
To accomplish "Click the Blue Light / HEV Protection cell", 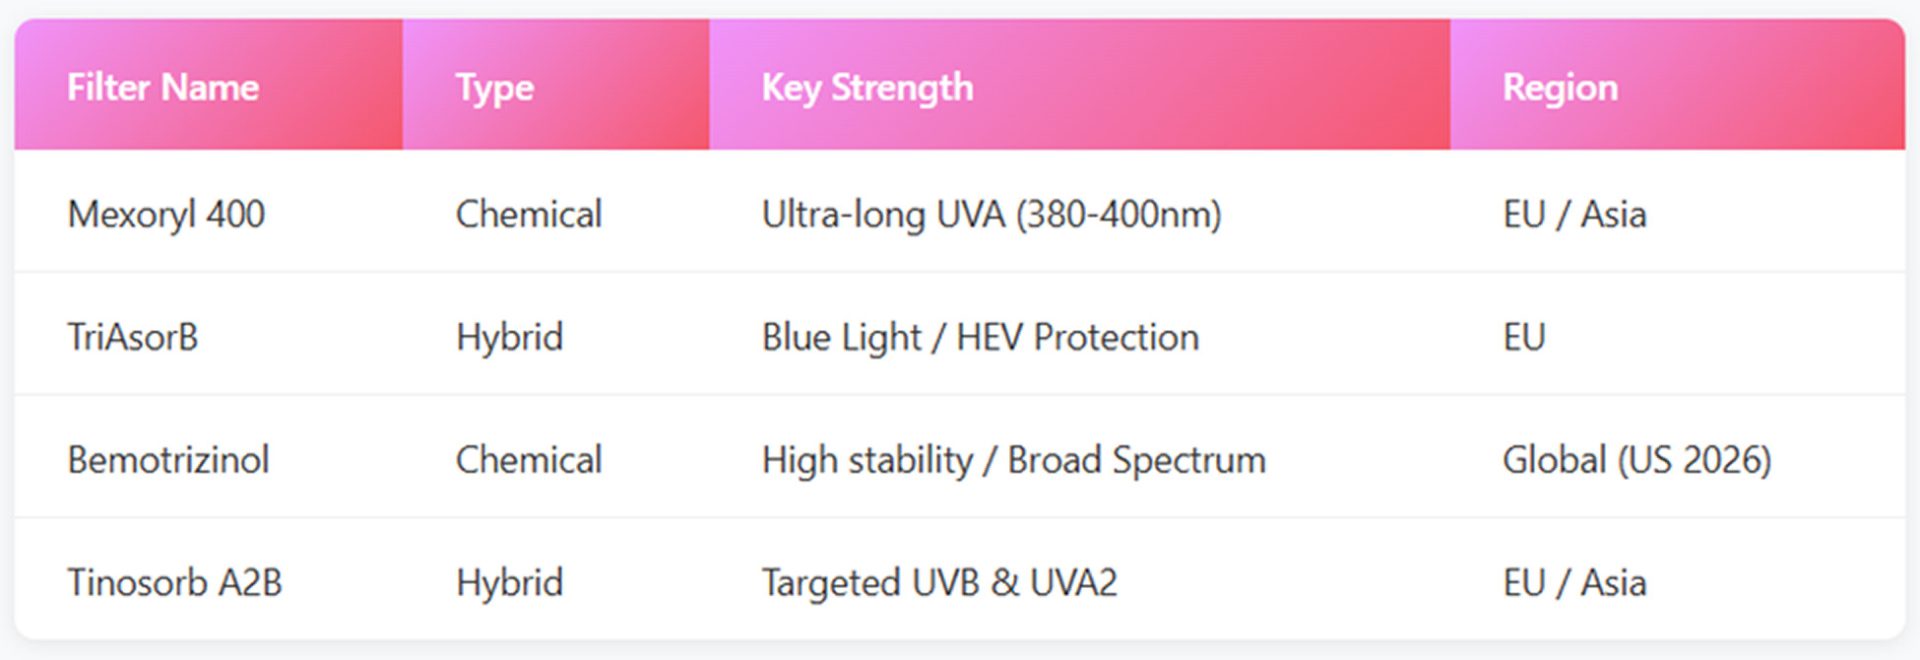I will pos(980,337).
